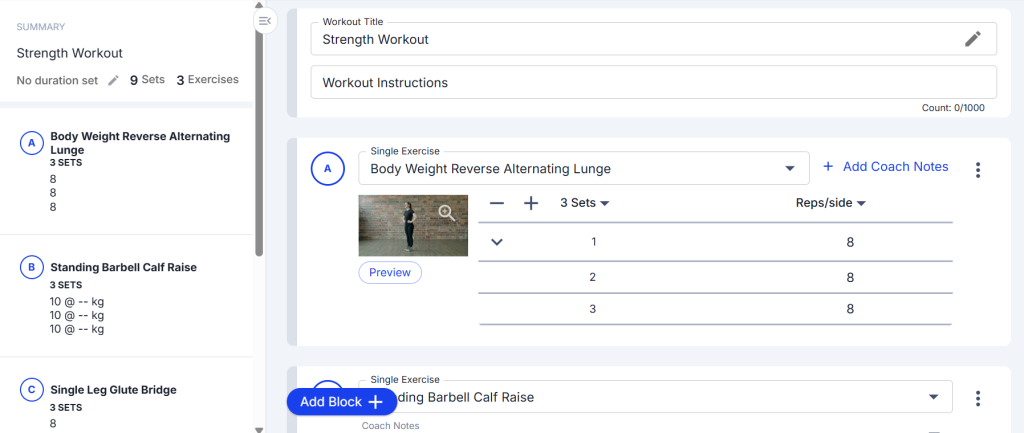Select Single Leg Glute Bridge in summary
Screen dimensions: 1024x433
[113, 390]
